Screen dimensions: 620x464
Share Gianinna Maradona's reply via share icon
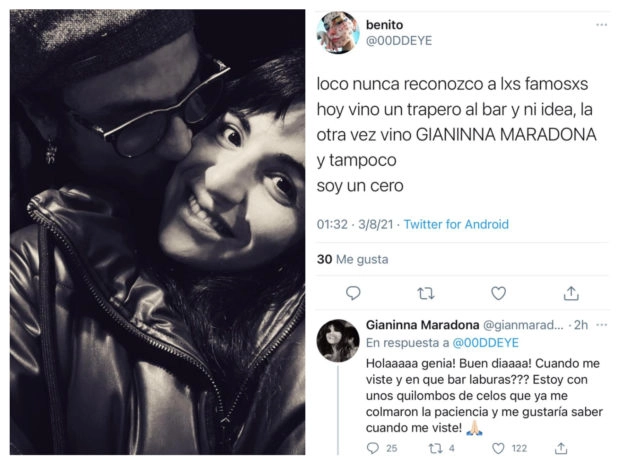pyautogui.click(x=561, y=448)
